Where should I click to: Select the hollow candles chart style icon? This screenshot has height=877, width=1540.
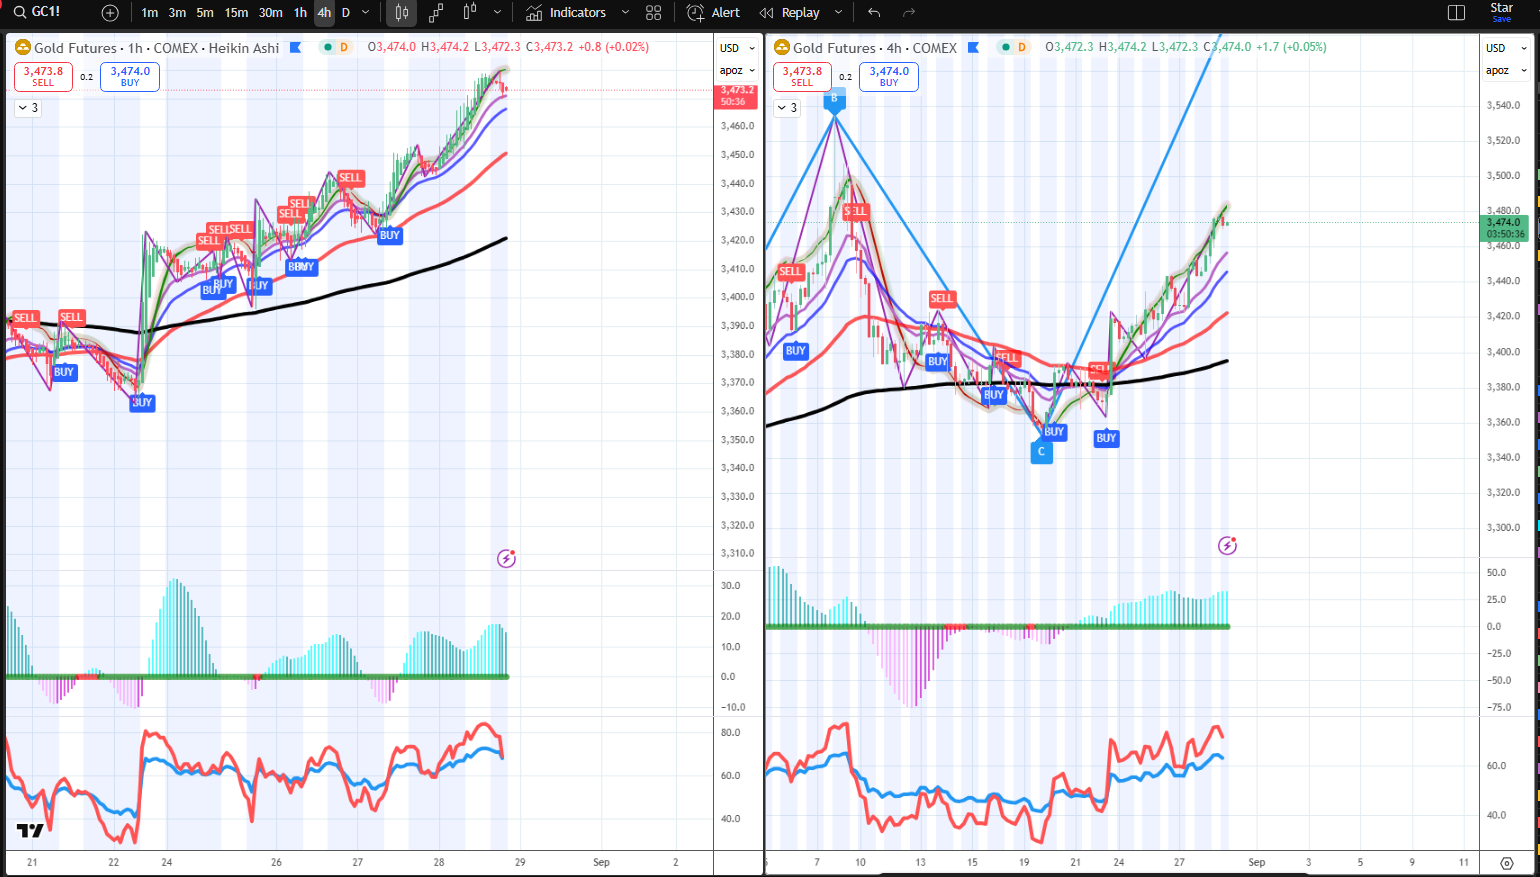click(470, 13)
